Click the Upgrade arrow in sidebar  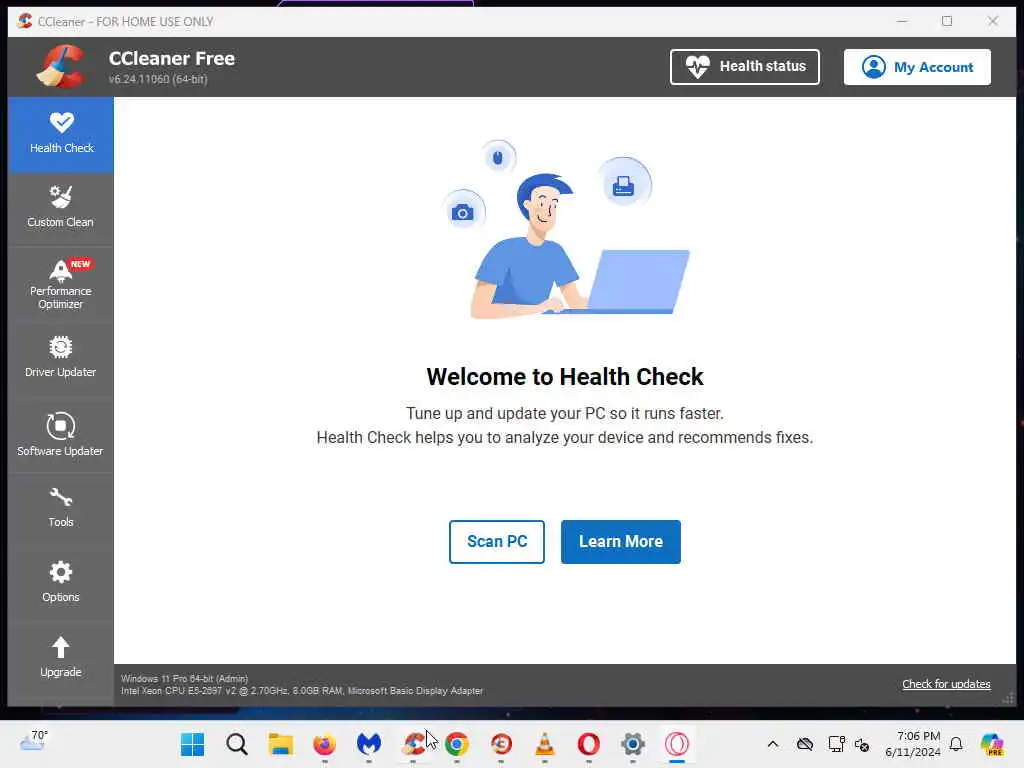coord(61,656)
